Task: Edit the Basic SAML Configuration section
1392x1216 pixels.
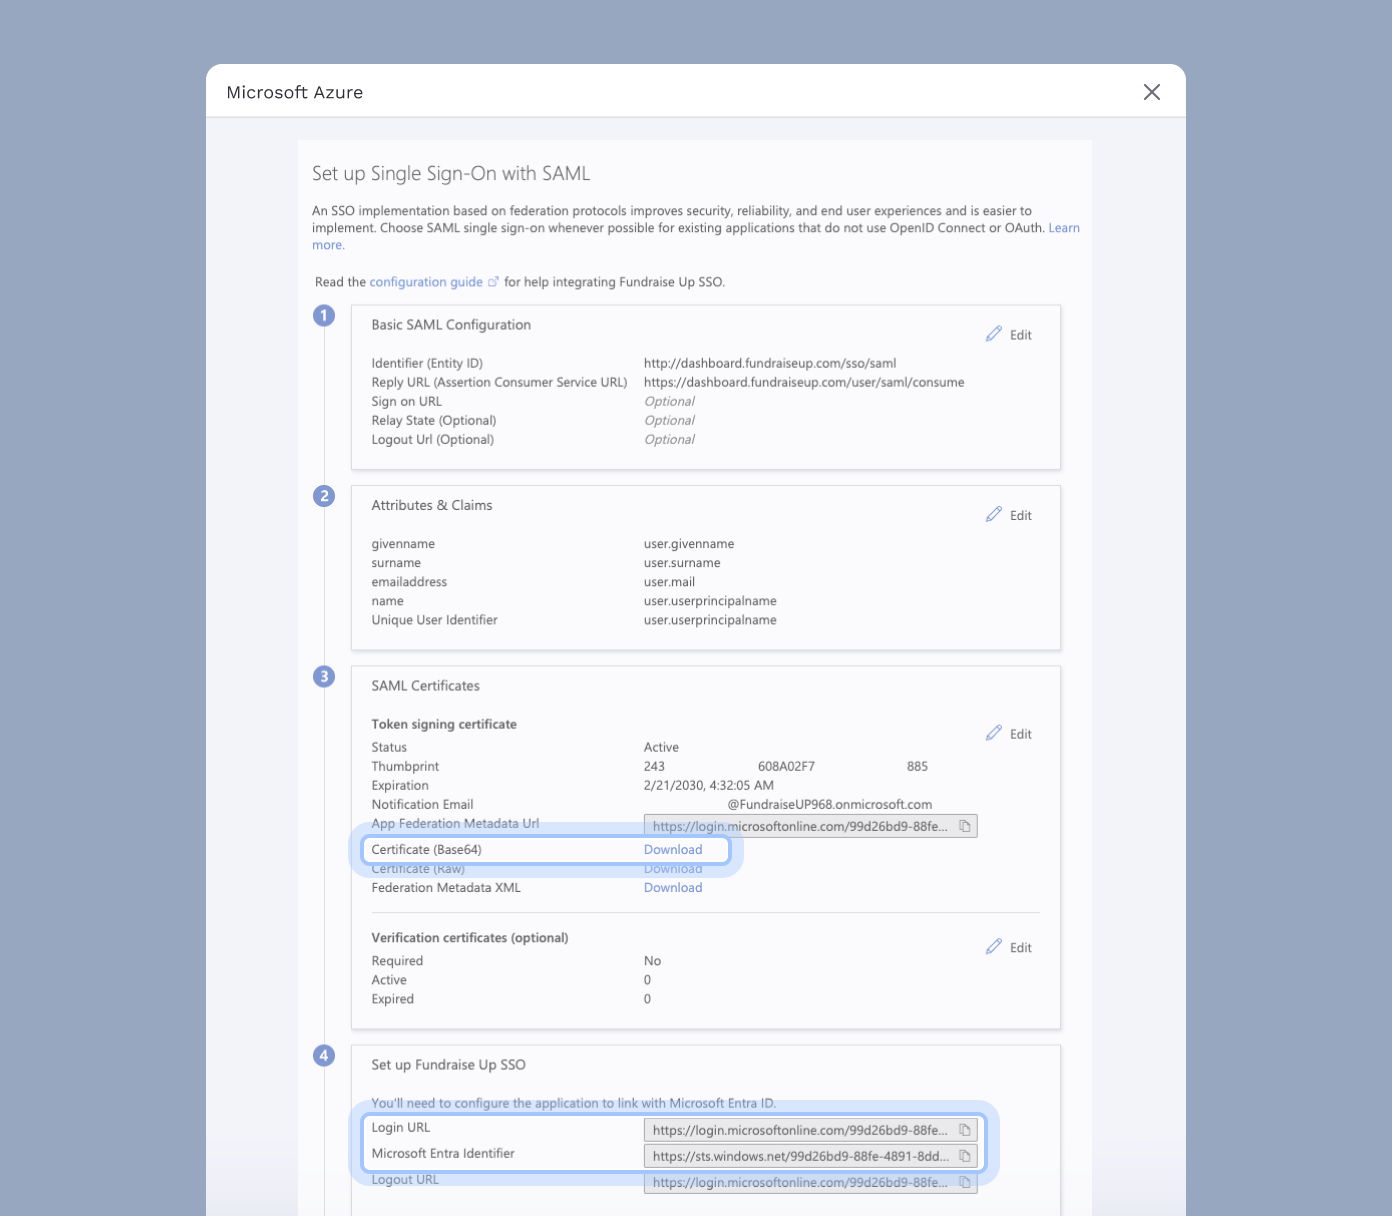Action: click(x=1008, y=335)
